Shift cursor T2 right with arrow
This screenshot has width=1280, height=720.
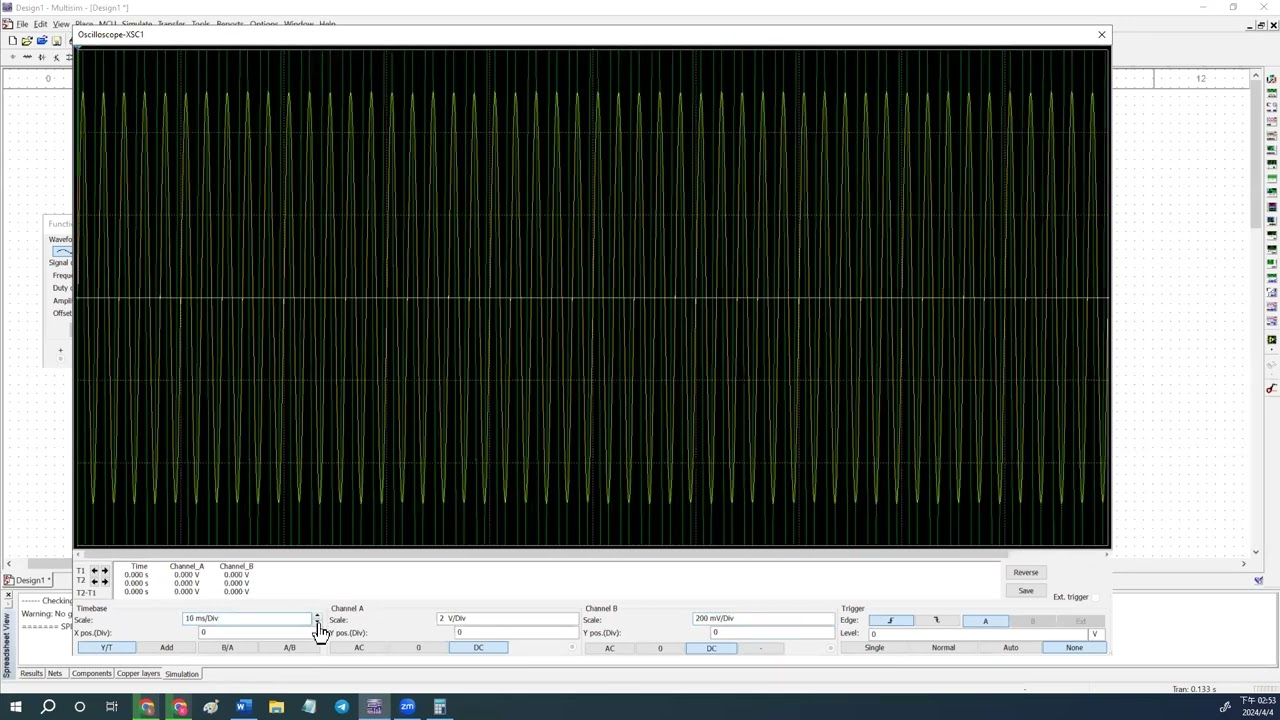(104, 581)
